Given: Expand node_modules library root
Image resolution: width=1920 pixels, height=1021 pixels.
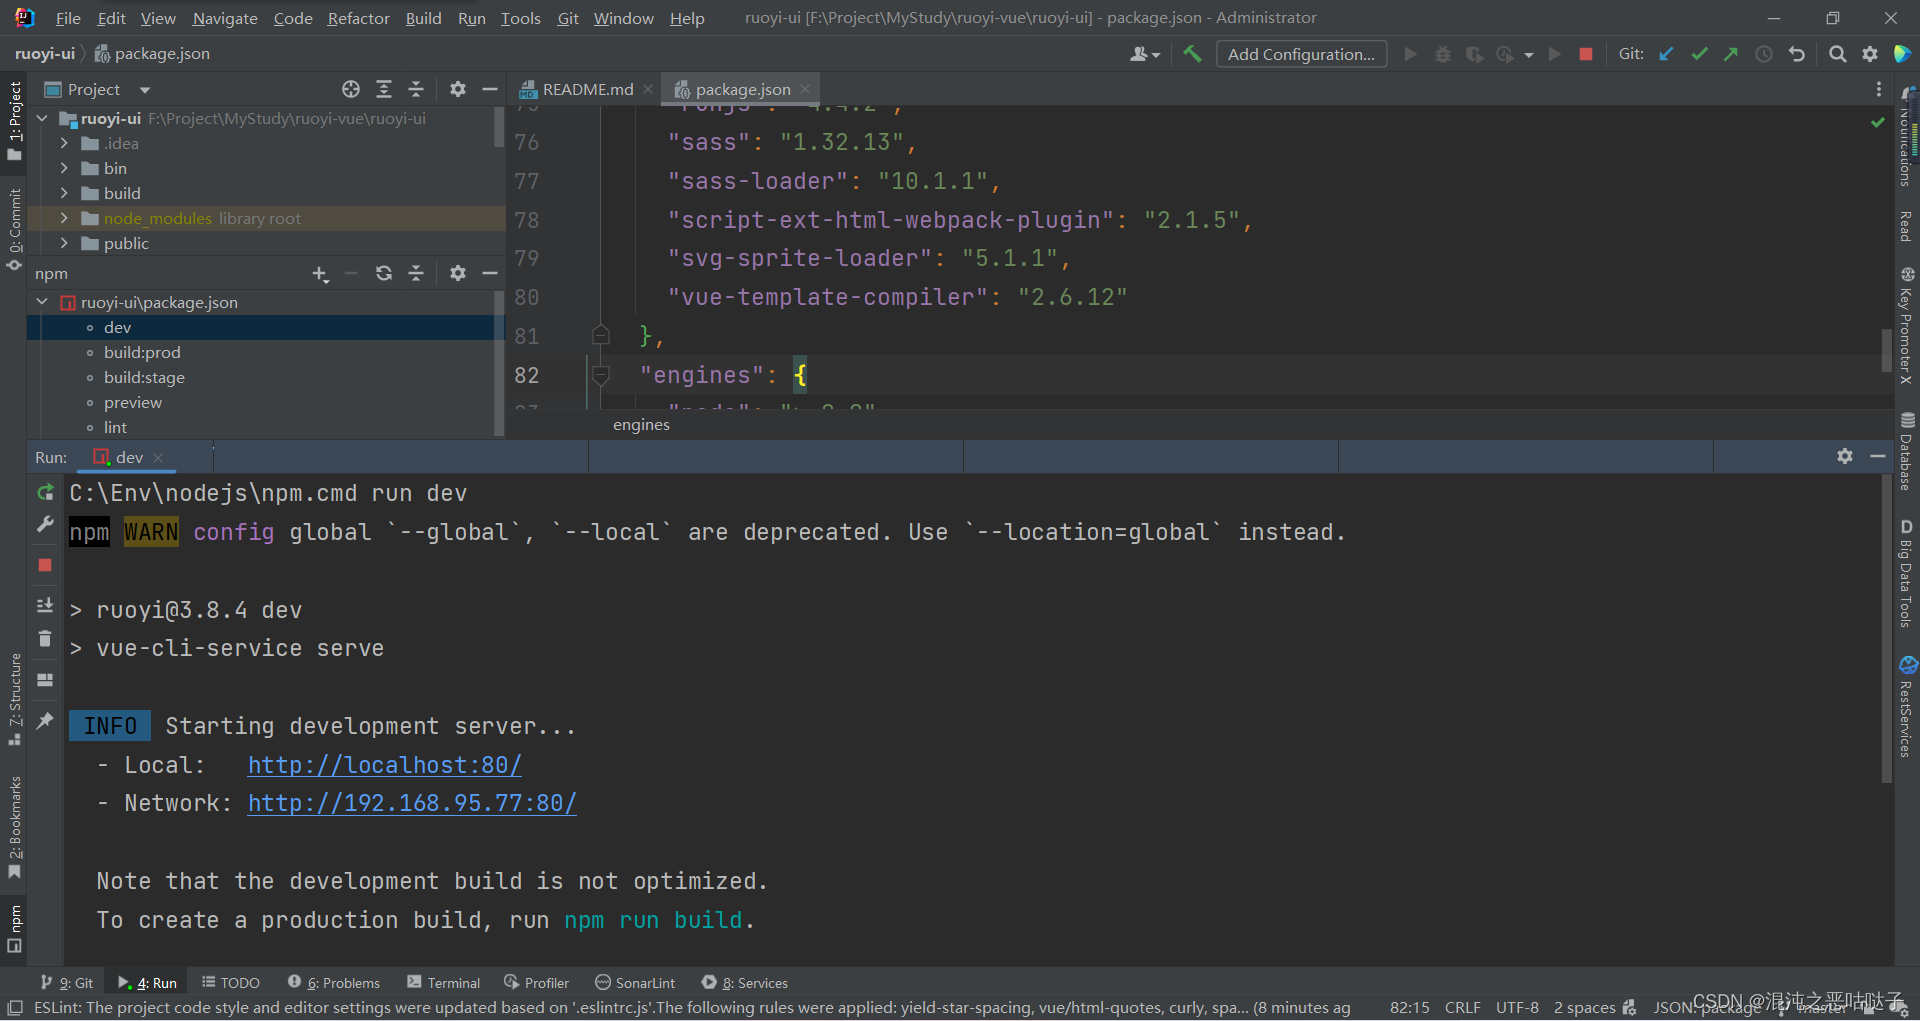Looking at the screenshot, I should (65, 218).
